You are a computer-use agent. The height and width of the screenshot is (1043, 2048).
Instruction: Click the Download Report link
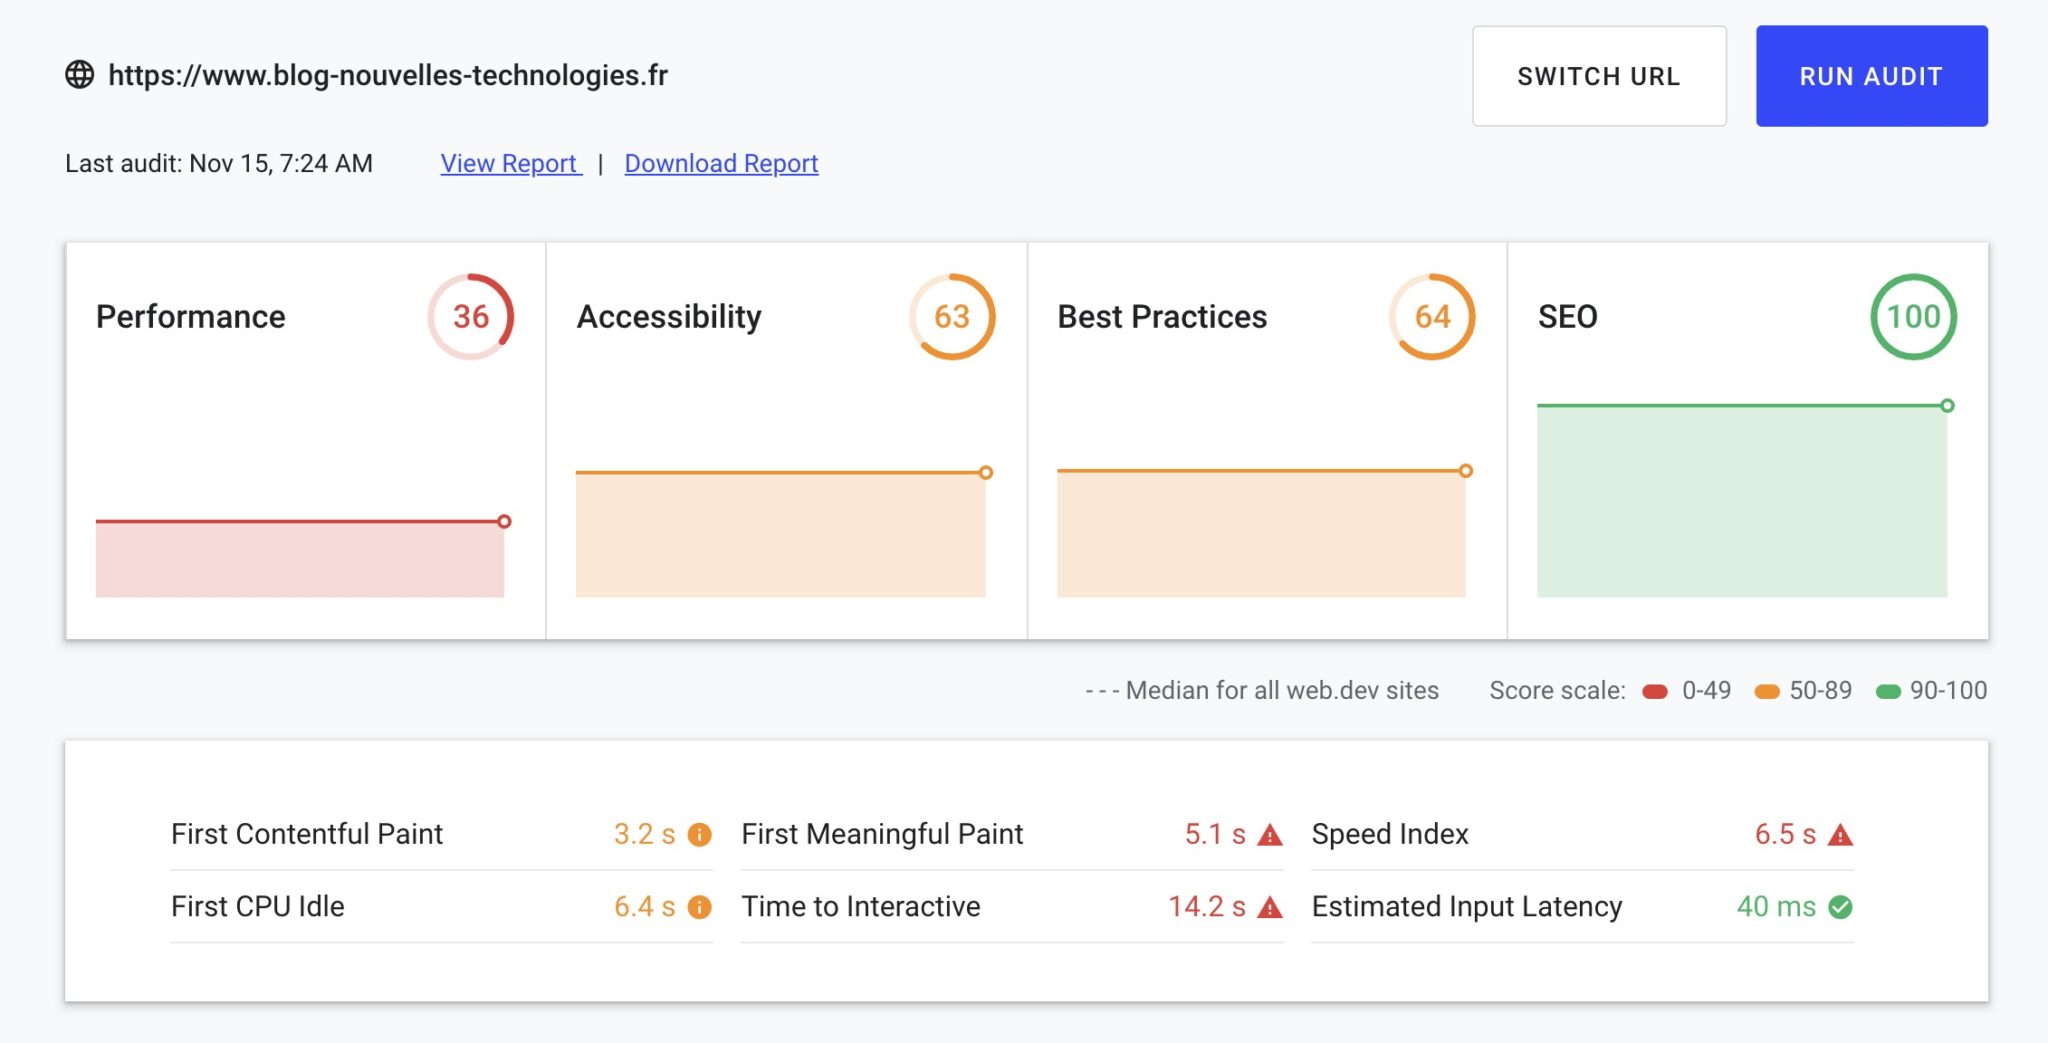click(721, 163)
